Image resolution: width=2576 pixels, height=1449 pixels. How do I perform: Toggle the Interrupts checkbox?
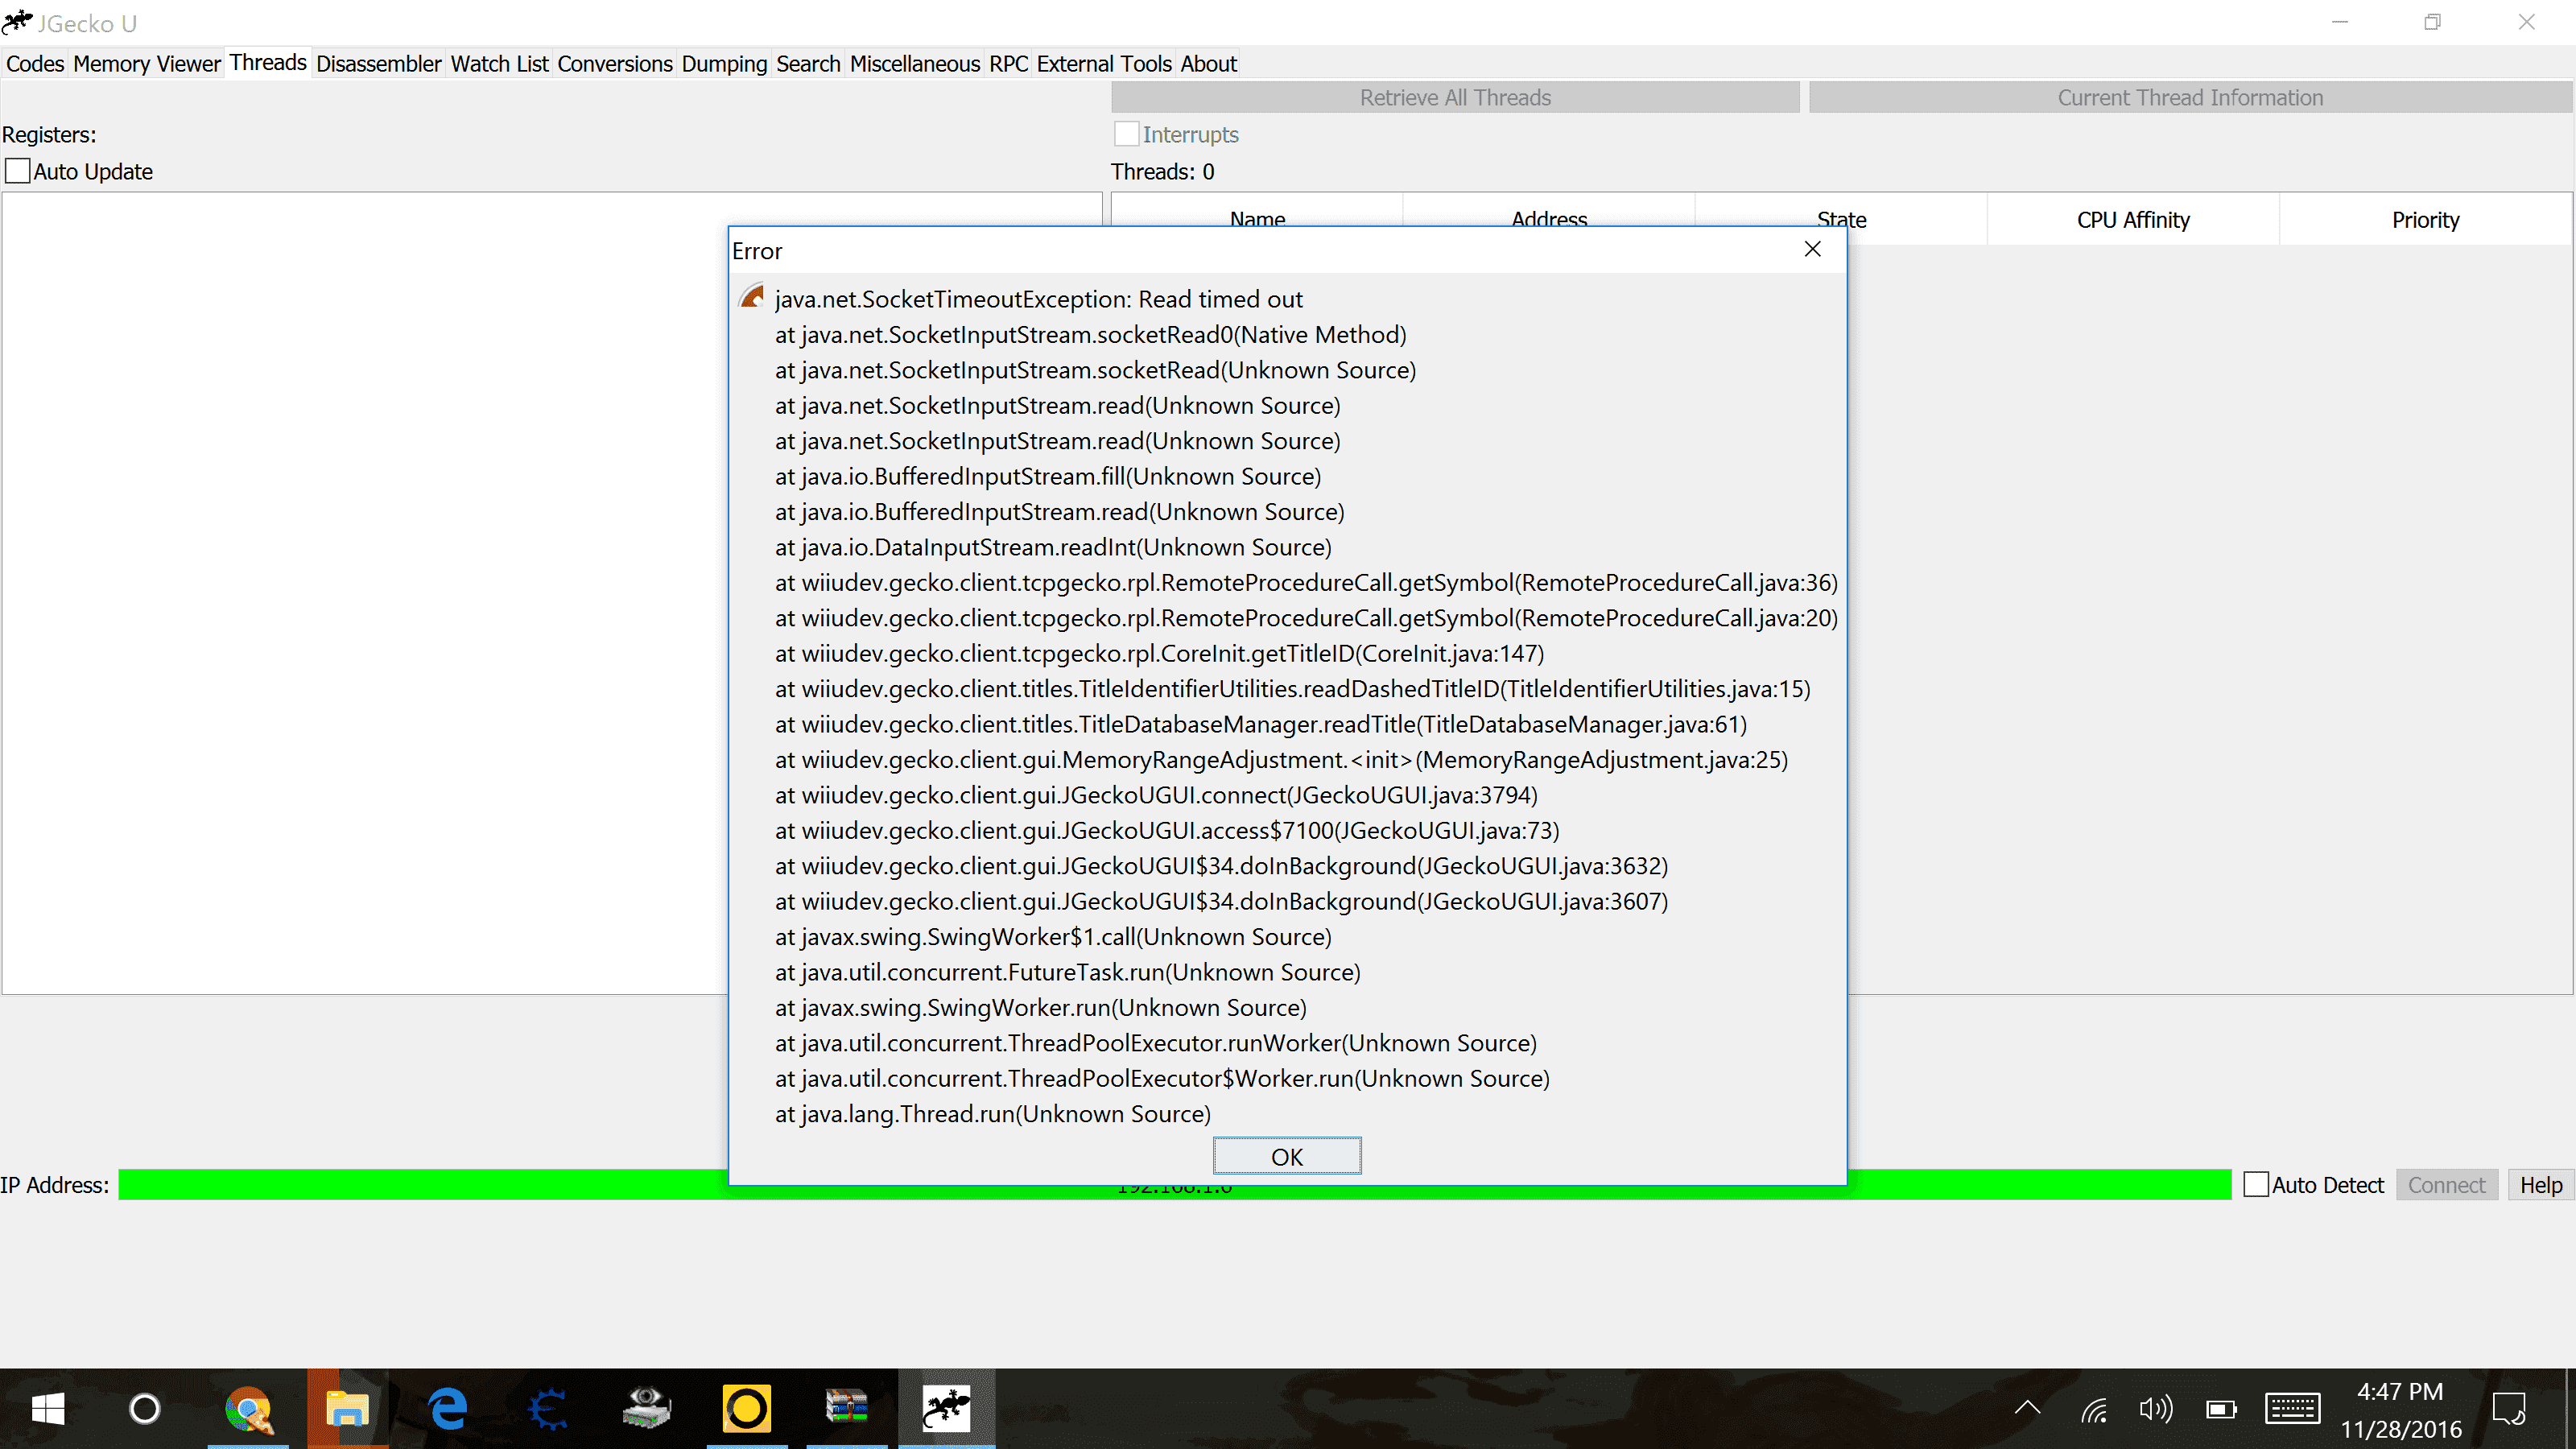click(1126, 134)
